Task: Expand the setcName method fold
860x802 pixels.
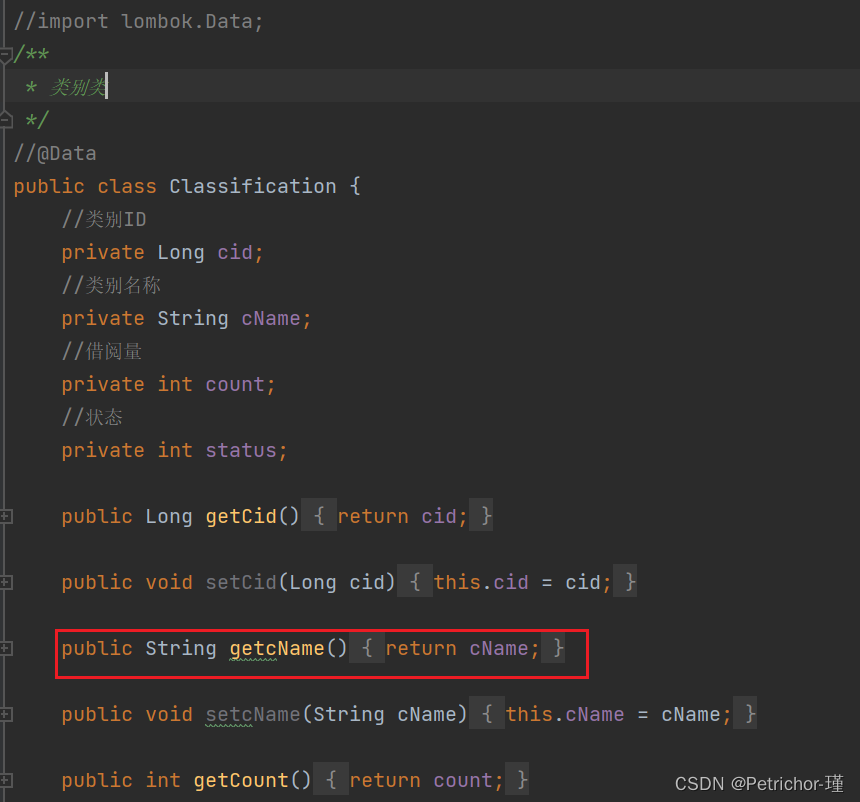Action: click(5, 714)
